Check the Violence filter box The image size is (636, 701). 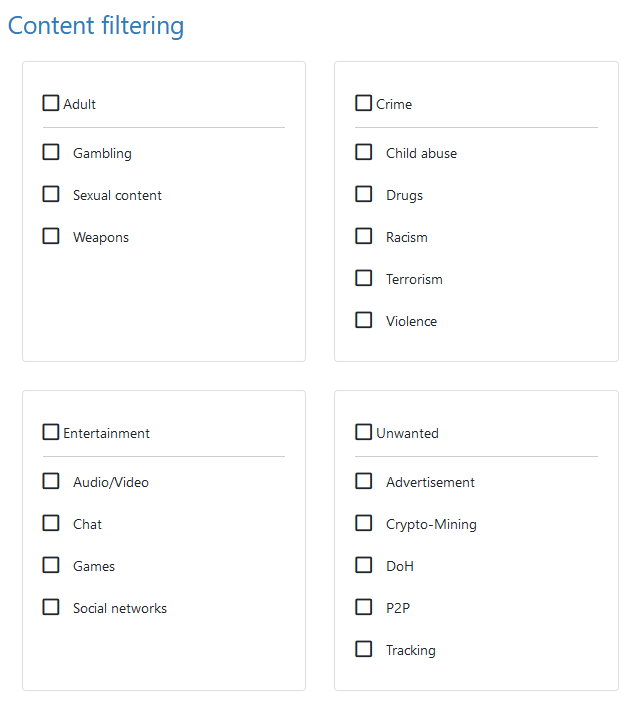(x=364, y=320)
